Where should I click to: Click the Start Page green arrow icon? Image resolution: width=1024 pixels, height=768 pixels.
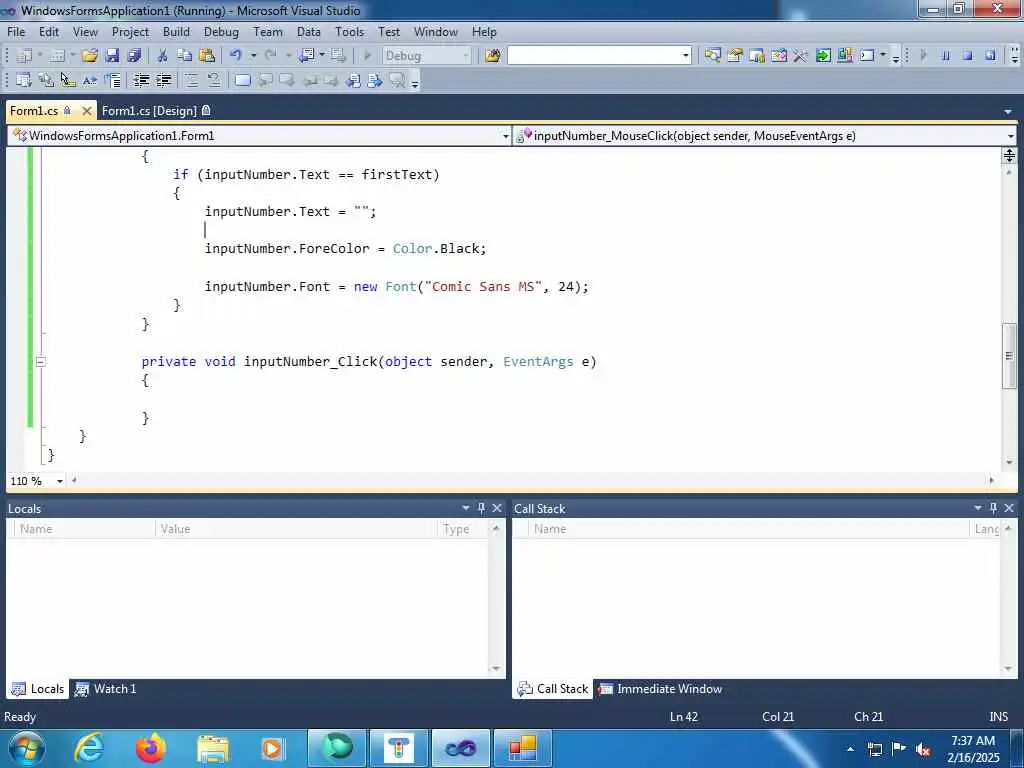tap(823, 56)
